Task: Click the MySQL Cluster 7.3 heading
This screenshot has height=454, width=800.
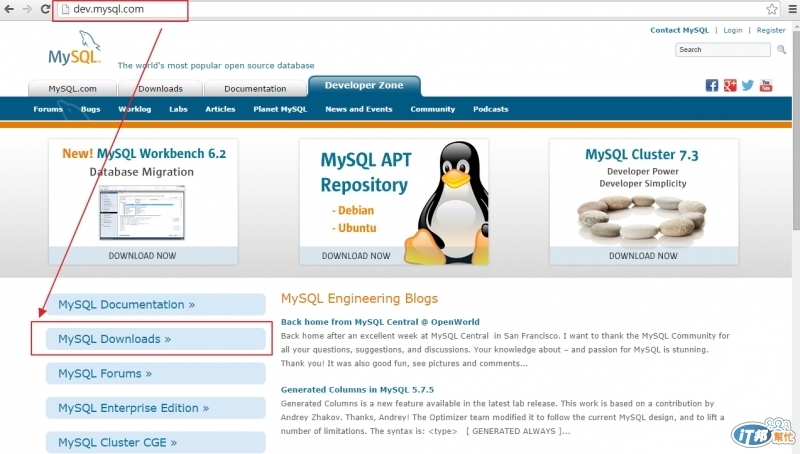Action: [x=642, y=155]
